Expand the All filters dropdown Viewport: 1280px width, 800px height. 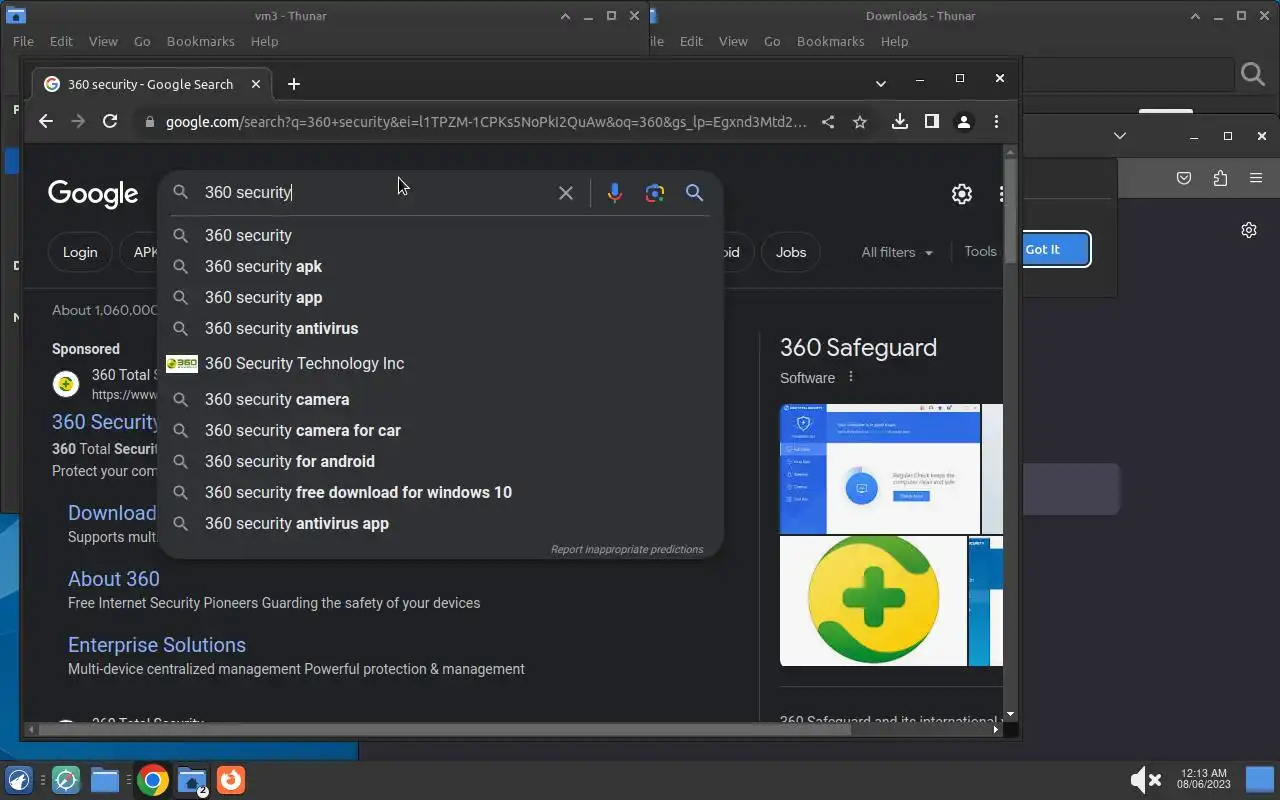(897, 252)
